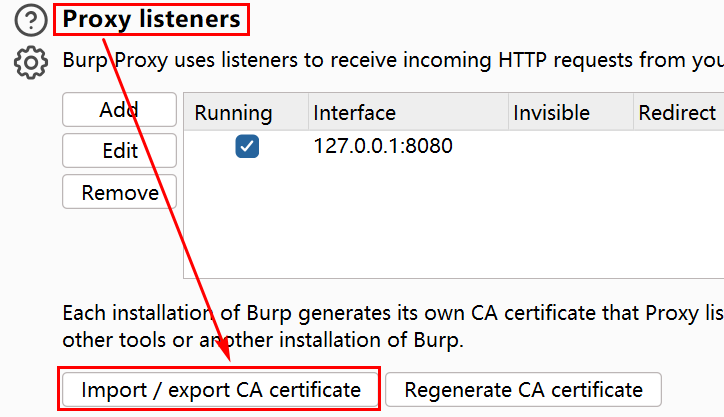Sort by the Running column header

(247, 112)
